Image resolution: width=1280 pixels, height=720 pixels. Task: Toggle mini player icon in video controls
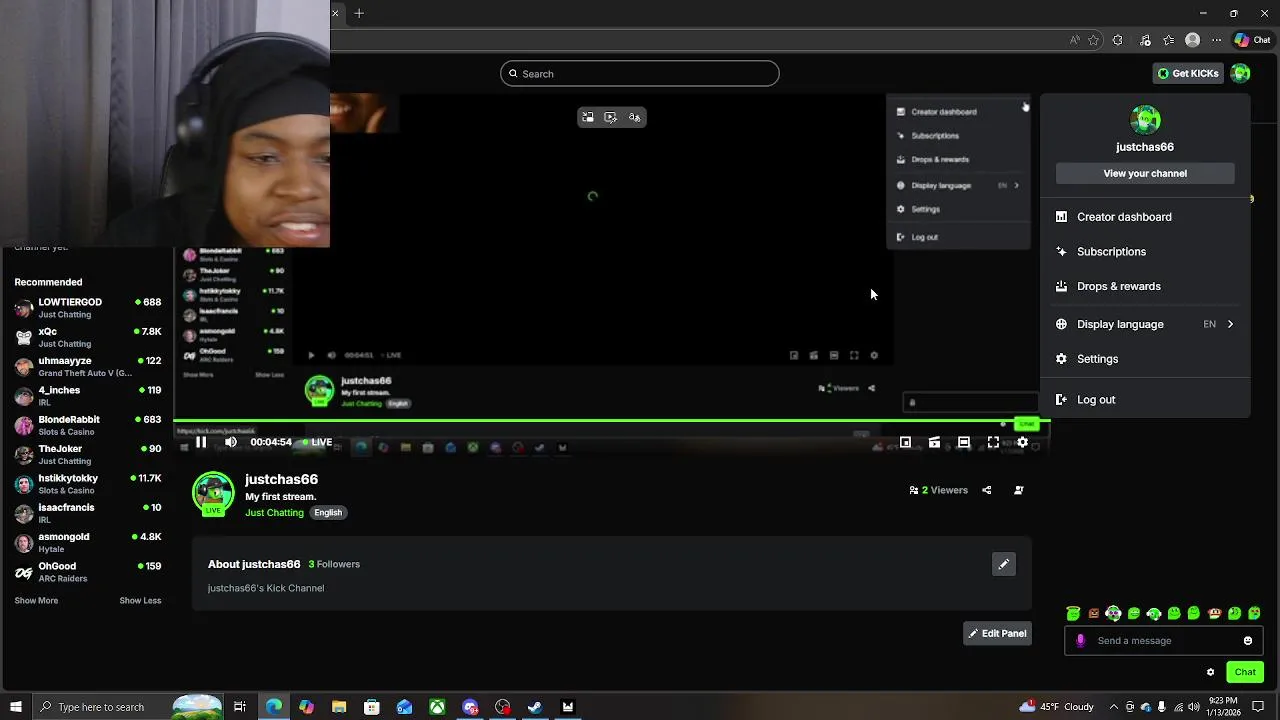click(905, 442)
